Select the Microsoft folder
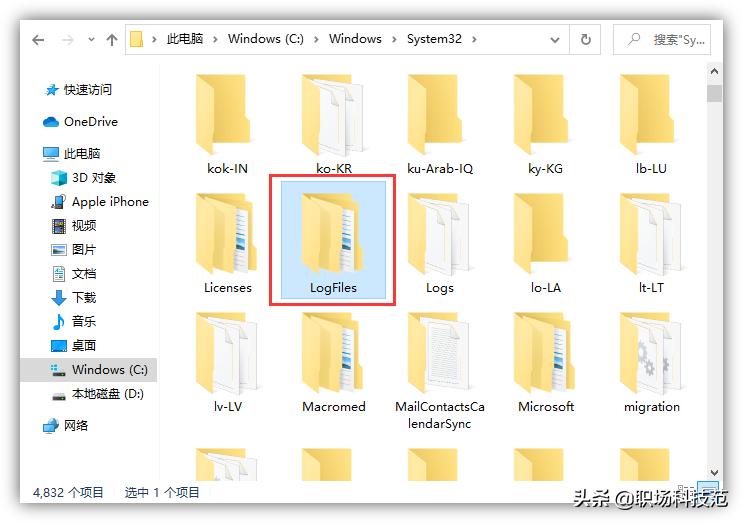This screenshot has width=743, height=523. [x=545, y=362]
